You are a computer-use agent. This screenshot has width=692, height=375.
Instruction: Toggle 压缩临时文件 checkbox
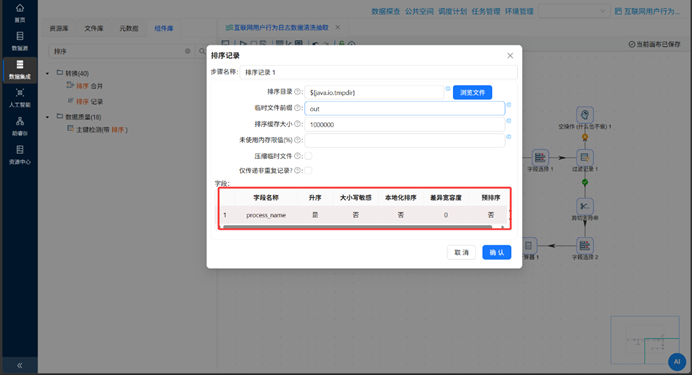[308, 156]
